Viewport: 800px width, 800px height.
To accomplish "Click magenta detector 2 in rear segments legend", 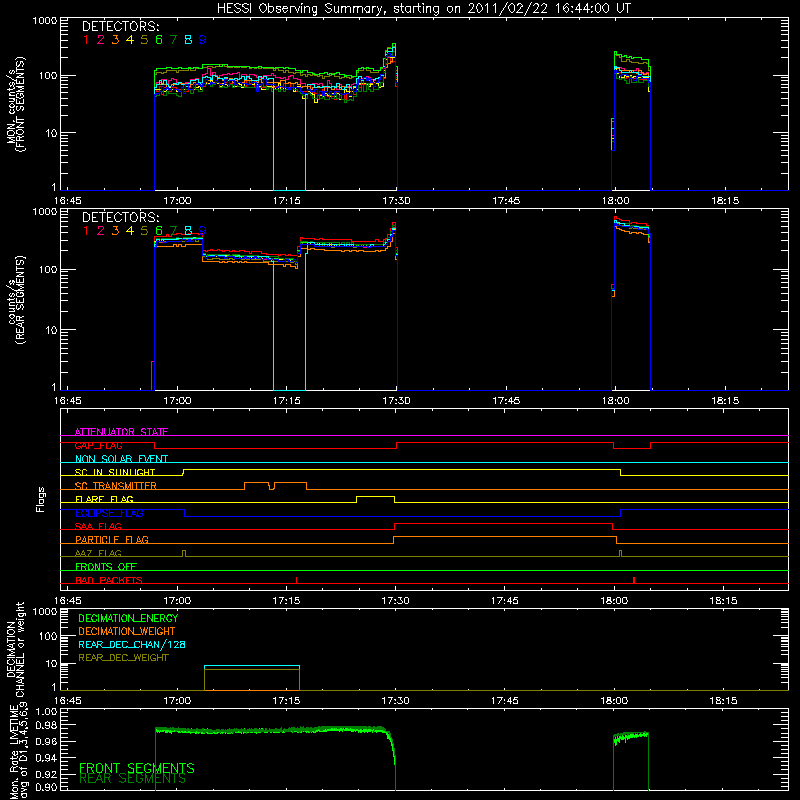I will (101, 231).
